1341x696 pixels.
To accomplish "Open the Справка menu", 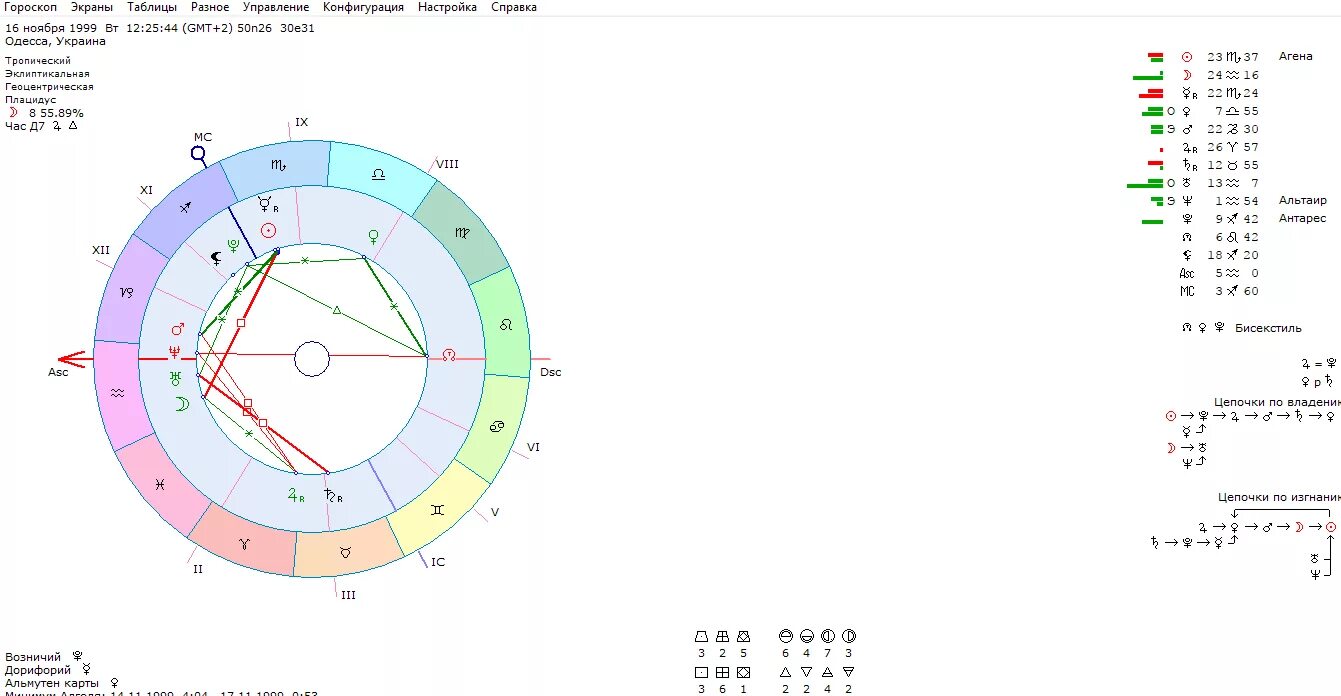I will (x=514, y=7).
